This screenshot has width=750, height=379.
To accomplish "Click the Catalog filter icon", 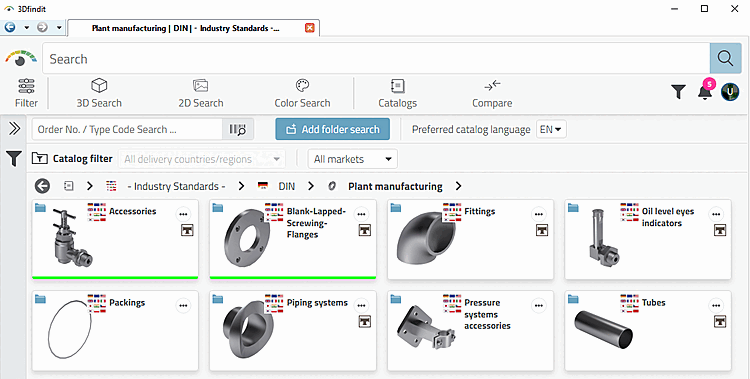I will (x=39, y=158).
